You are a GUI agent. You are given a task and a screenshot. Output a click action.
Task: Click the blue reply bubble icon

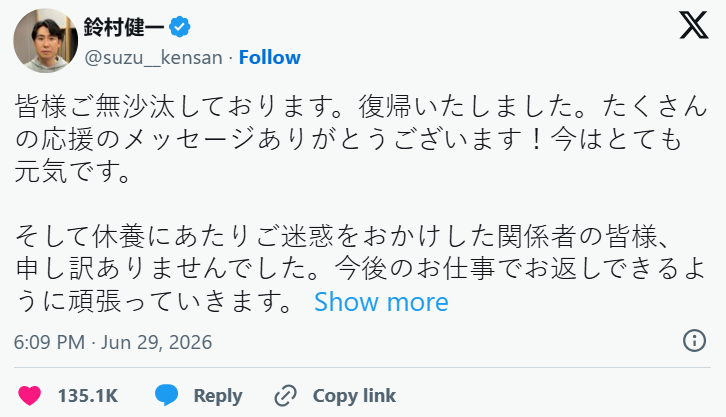click(x=166, y=395)
